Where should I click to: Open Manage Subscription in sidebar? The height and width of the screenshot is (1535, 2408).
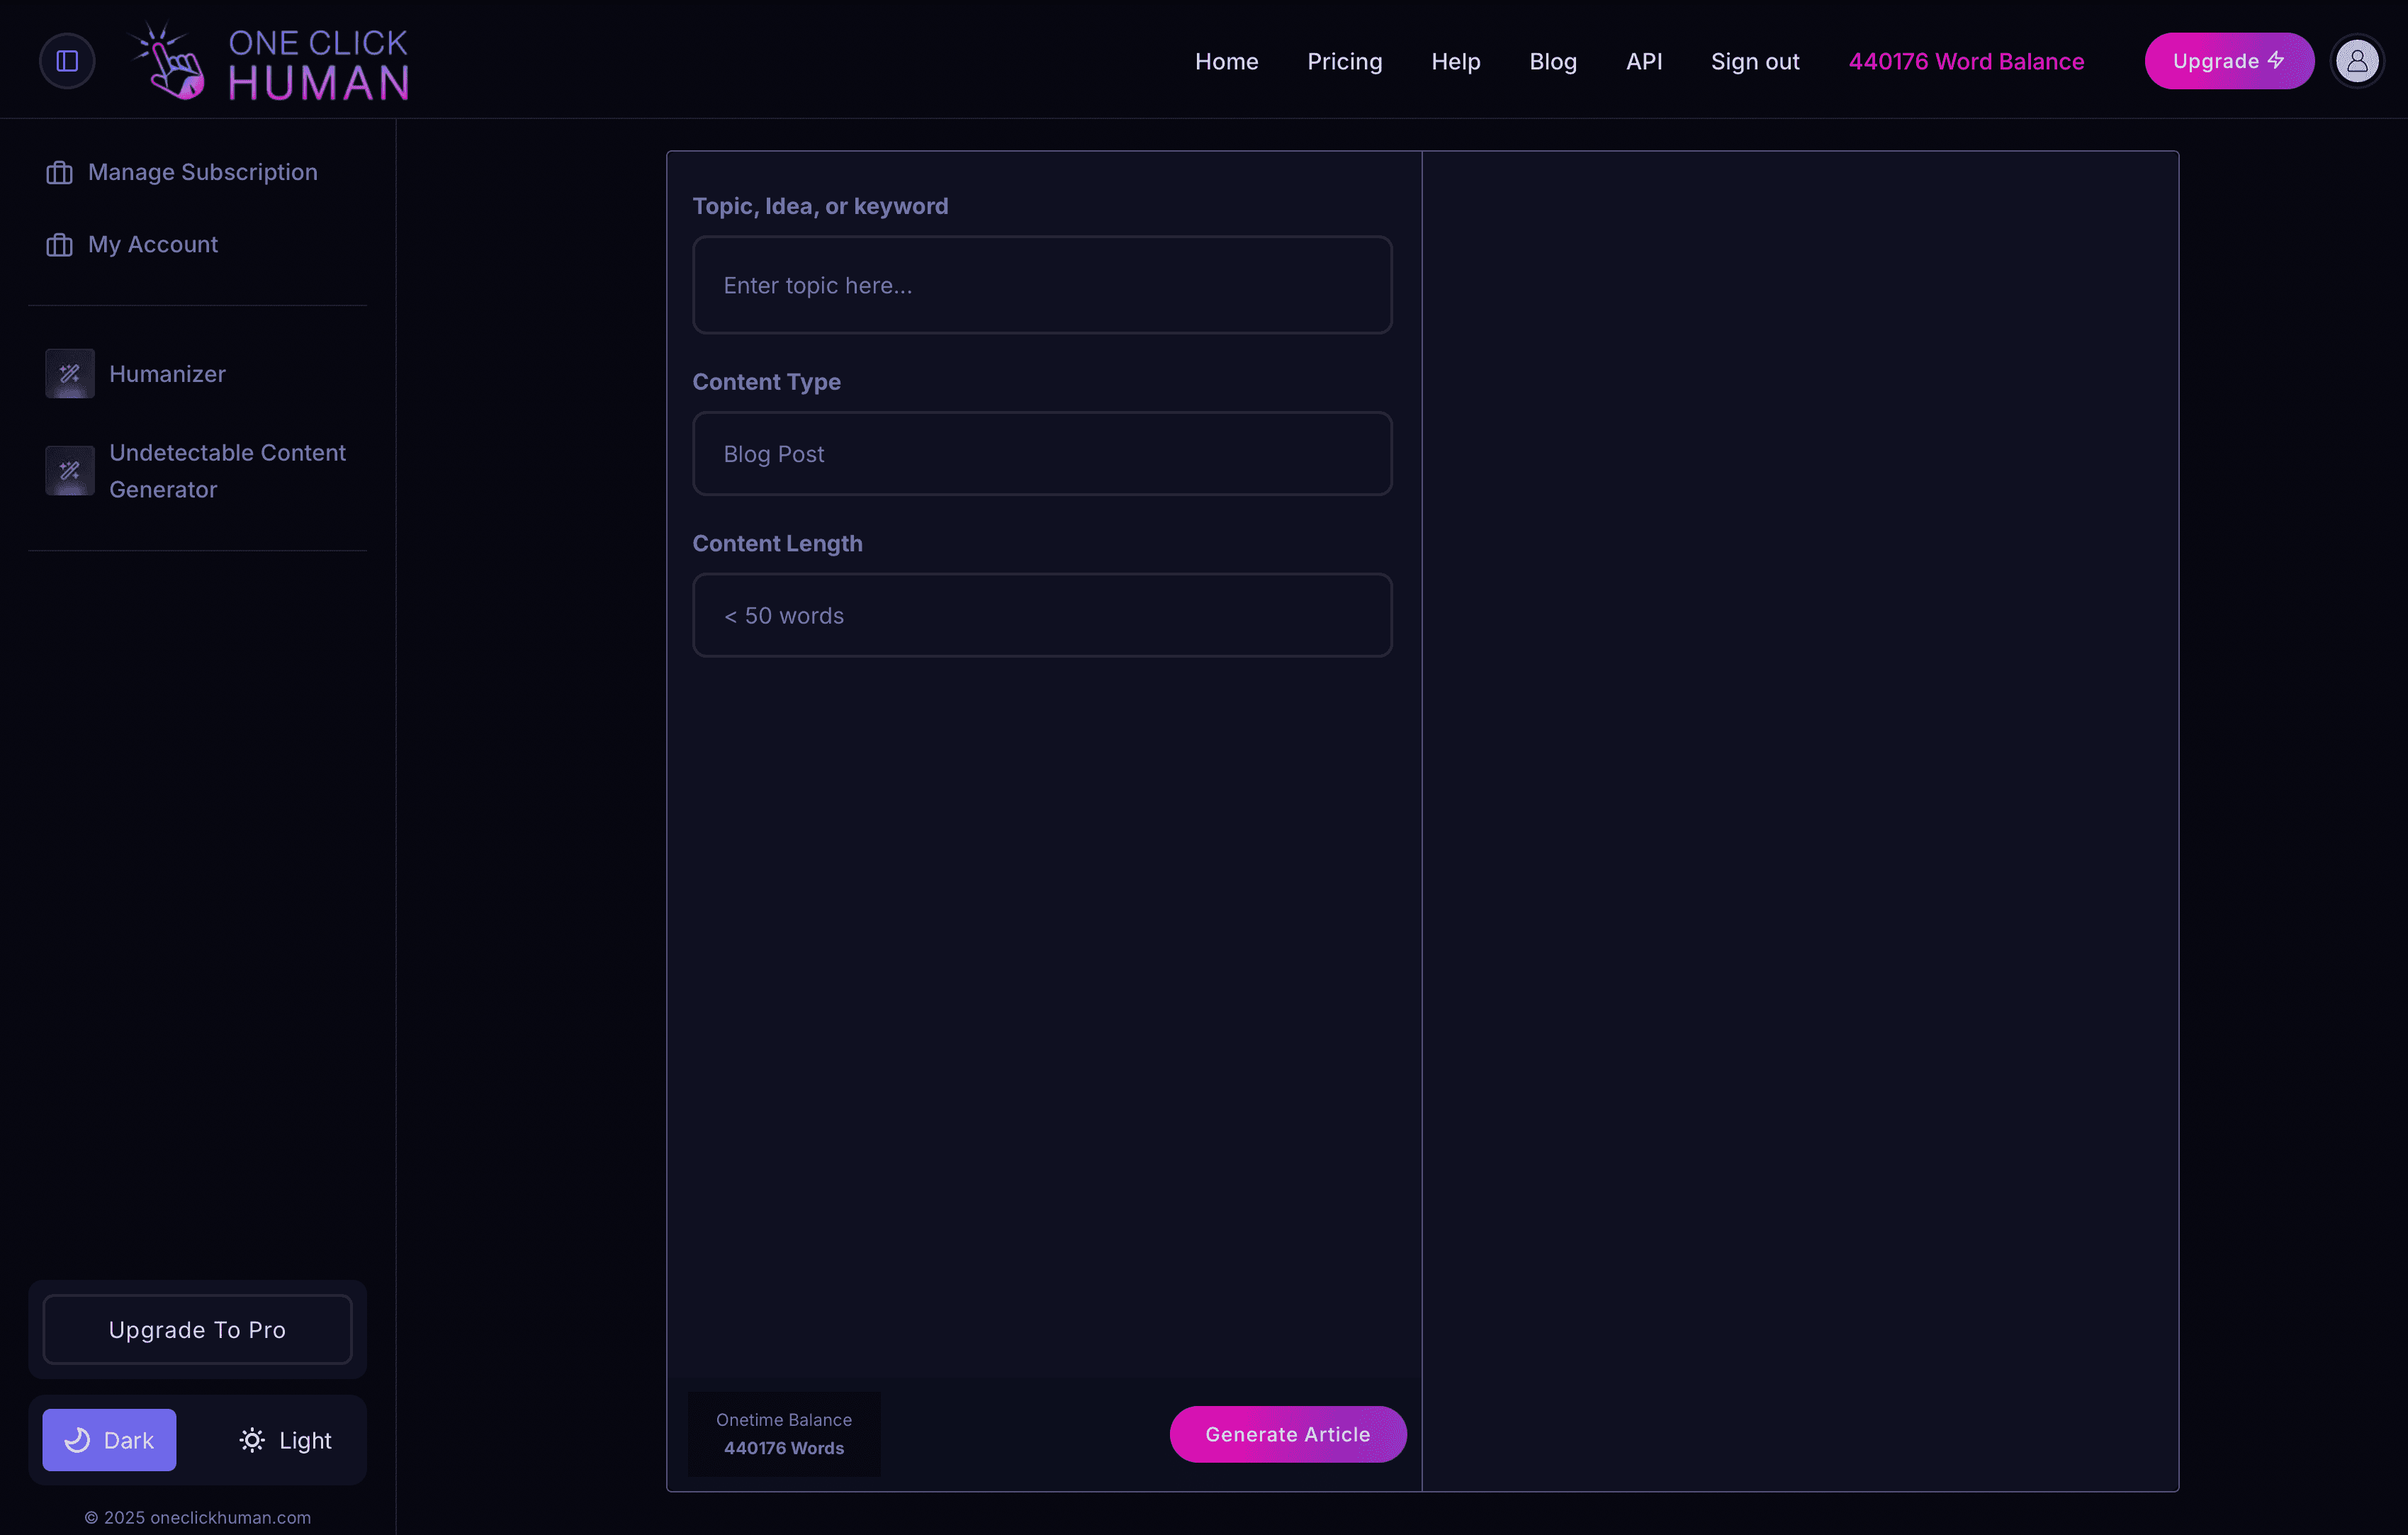tap(182, 173)
